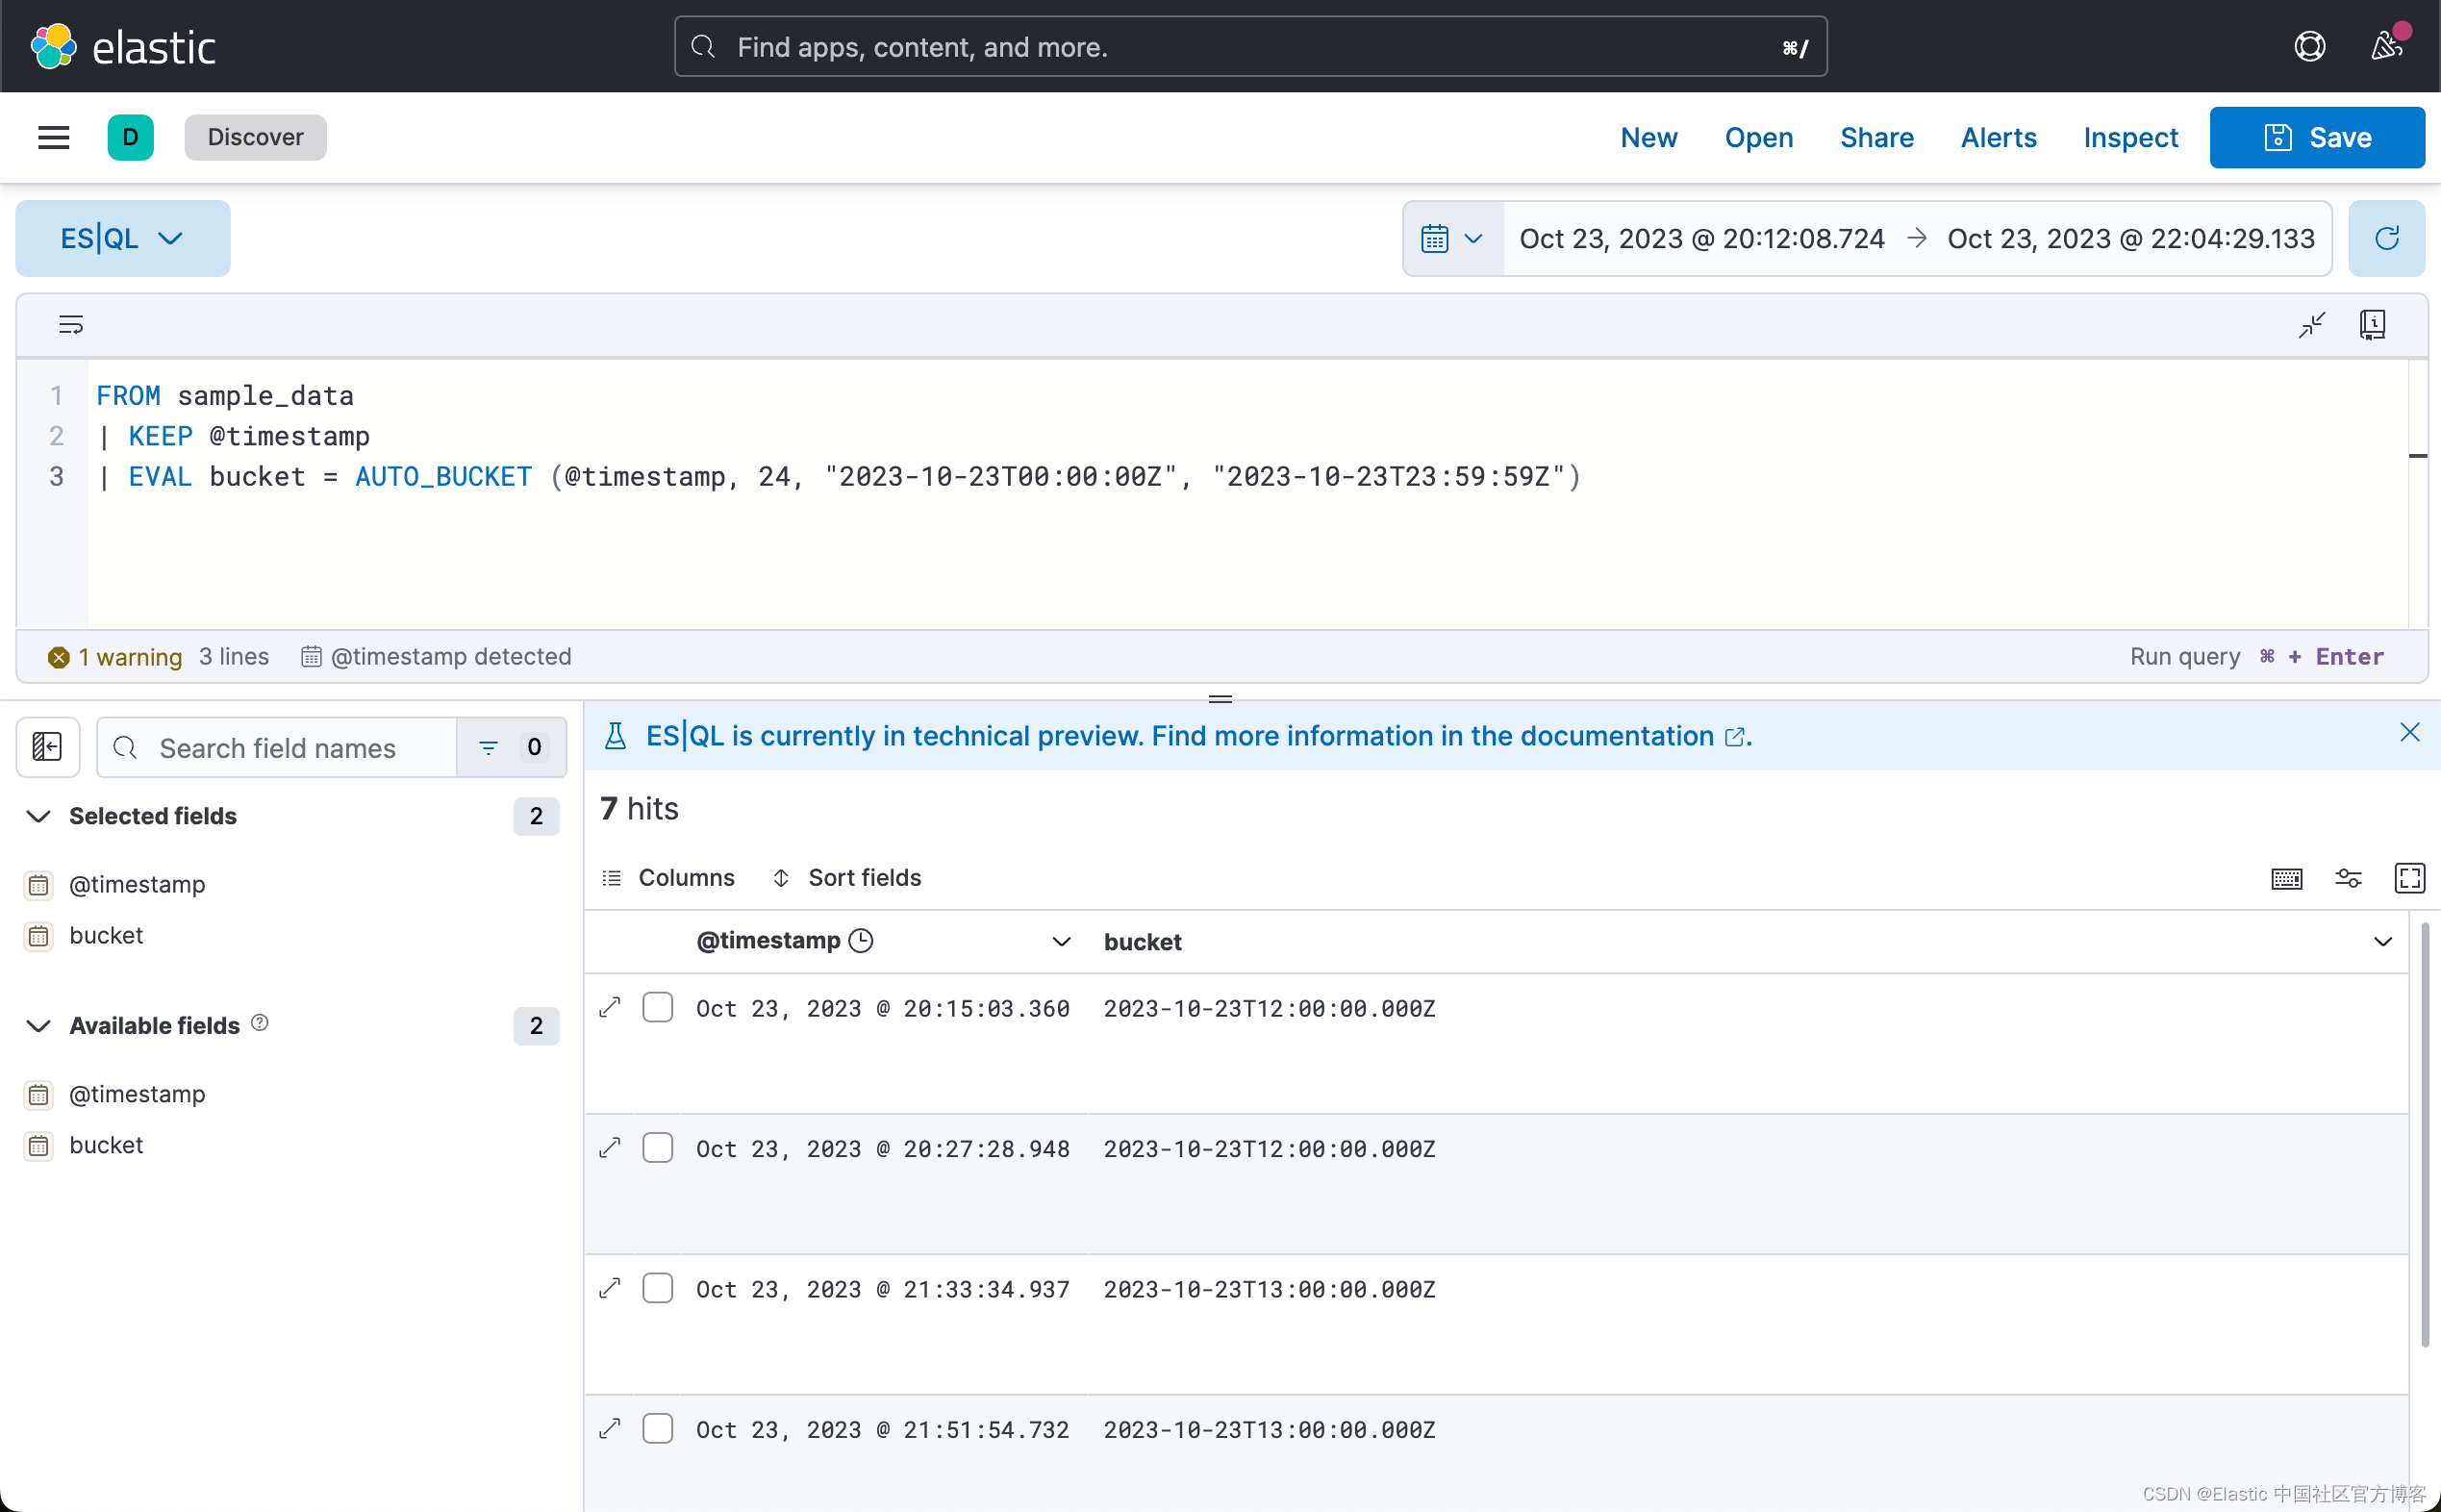The height and width of the screenshot is (1512, 2441).
Task: Enter full screen for results grid
Action: 2409,878
